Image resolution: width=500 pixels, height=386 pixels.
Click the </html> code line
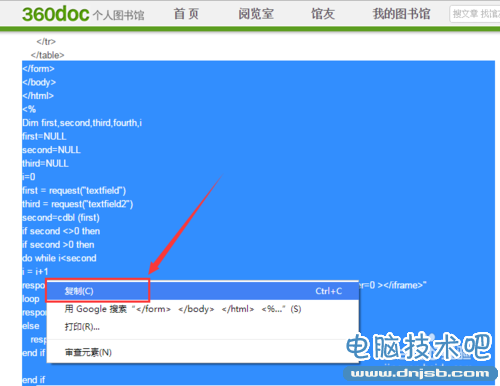point(38,96)
